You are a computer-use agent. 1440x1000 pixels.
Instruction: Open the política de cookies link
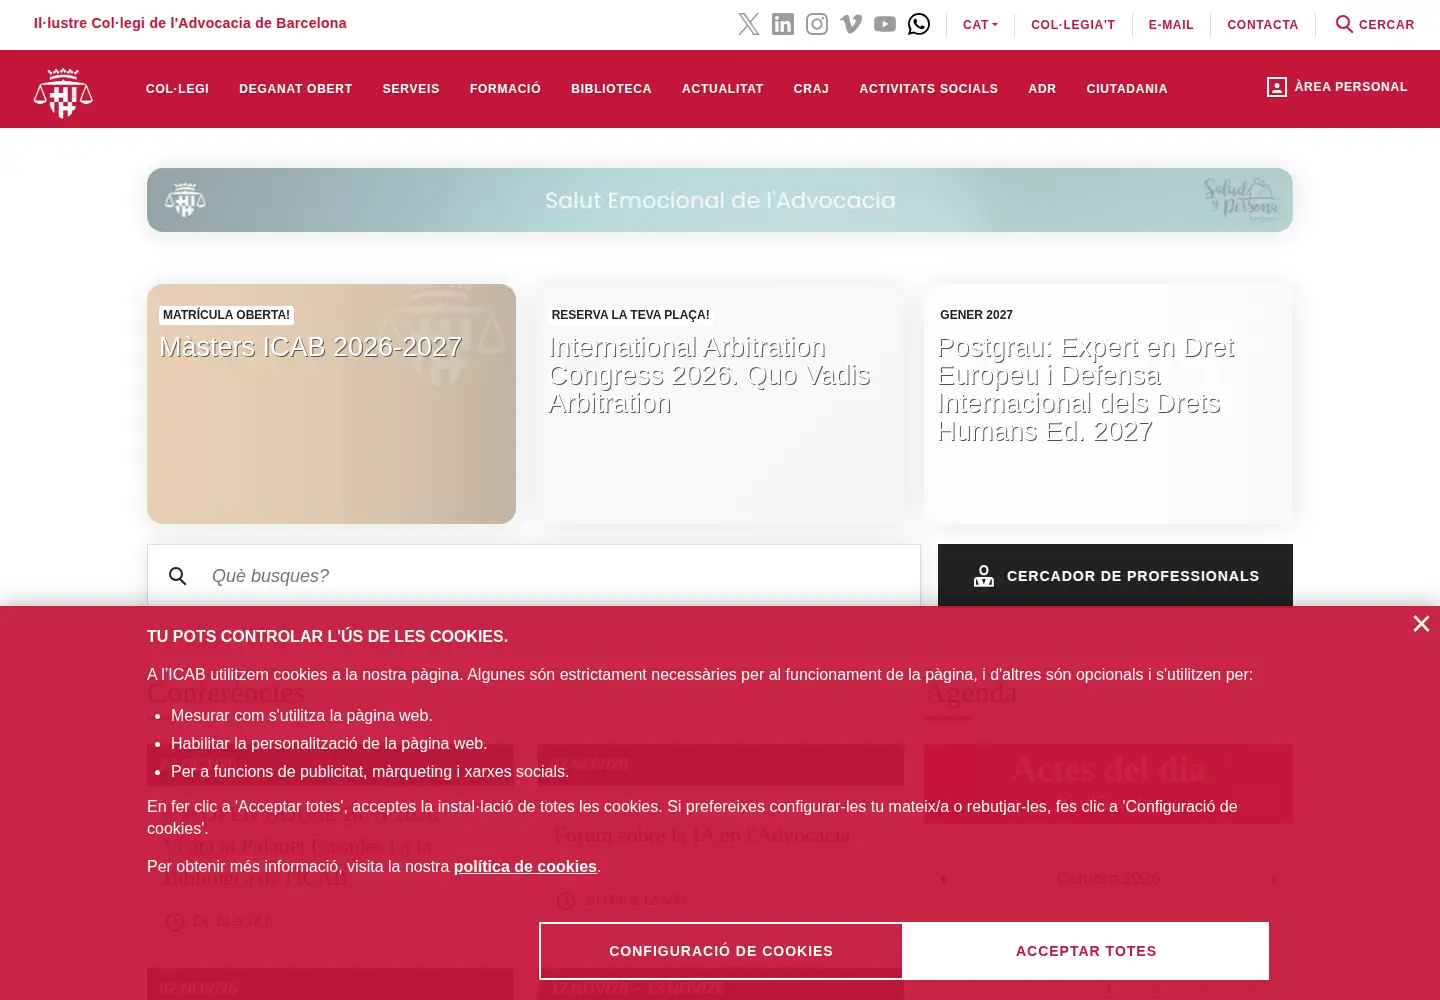[x=525, y=867]
